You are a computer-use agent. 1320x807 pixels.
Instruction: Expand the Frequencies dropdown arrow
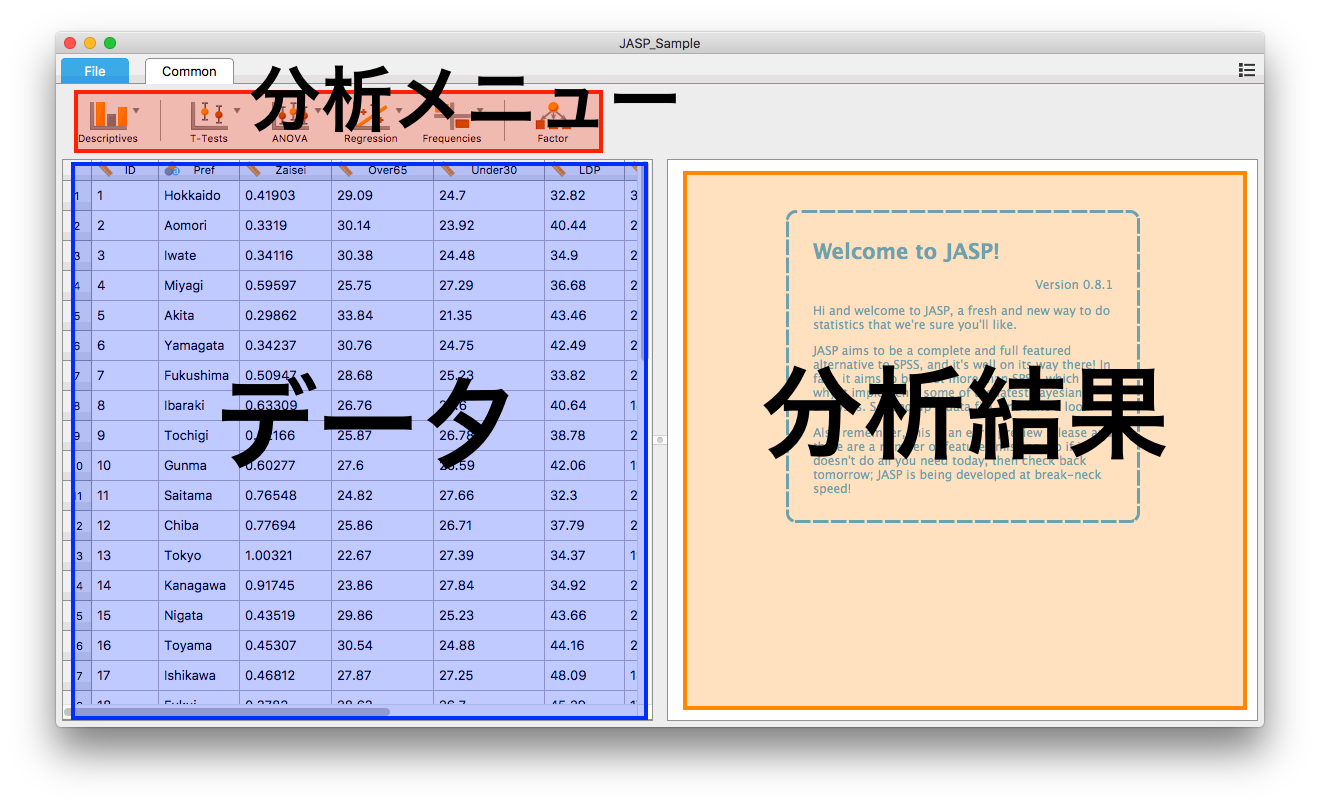coord(479,110)
